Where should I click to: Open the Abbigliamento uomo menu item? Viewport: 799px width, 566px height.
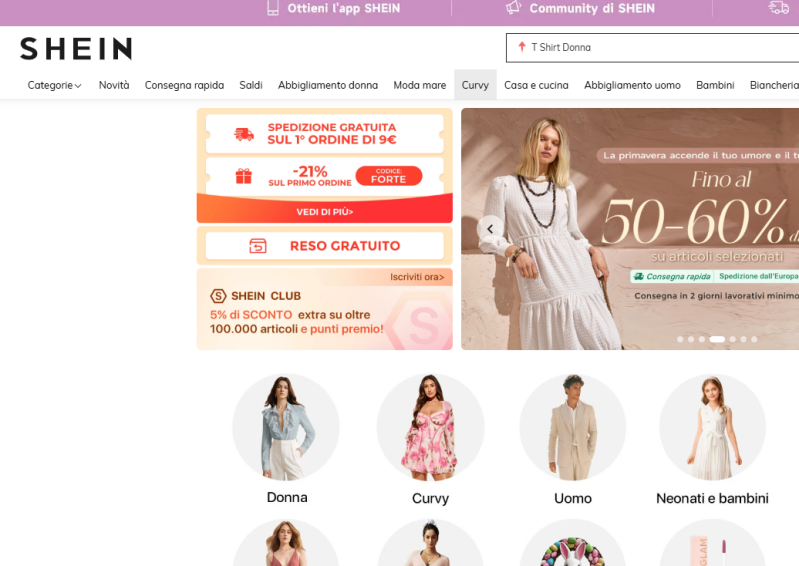[632, 85]
